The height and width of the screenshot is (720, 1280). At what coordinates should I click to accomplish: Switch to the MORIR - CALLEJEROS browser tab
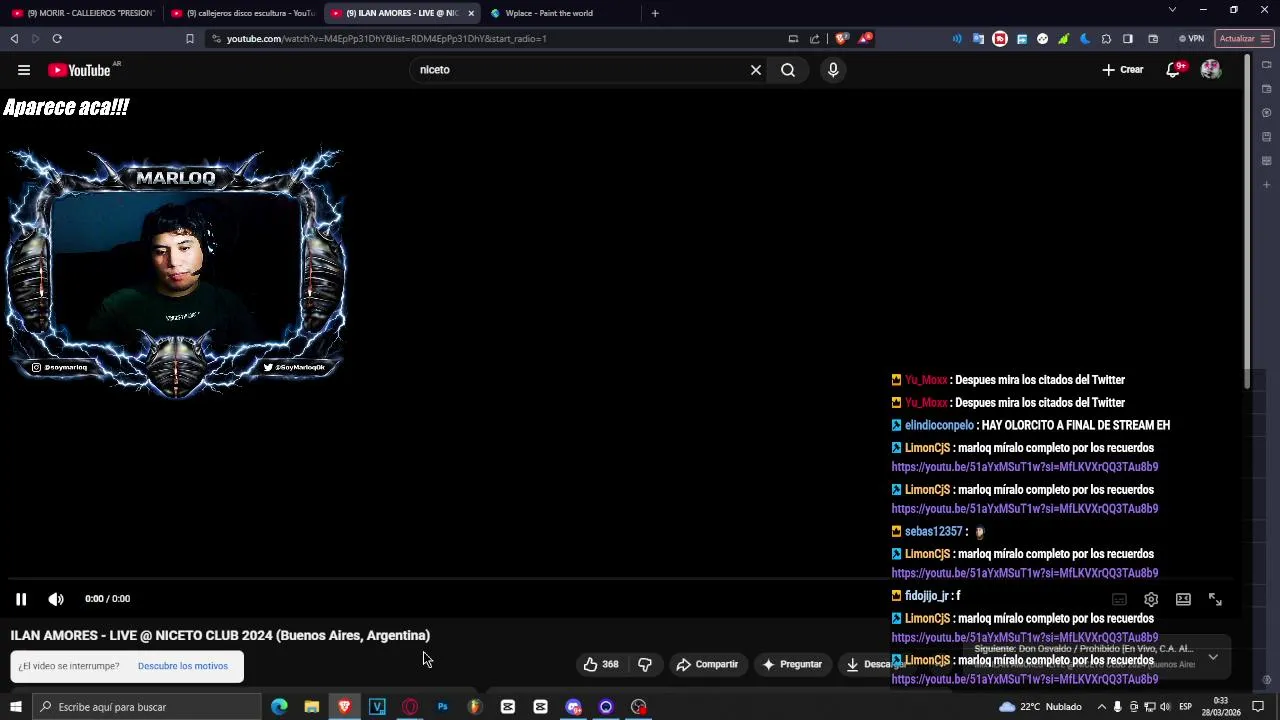pos(82,13)
